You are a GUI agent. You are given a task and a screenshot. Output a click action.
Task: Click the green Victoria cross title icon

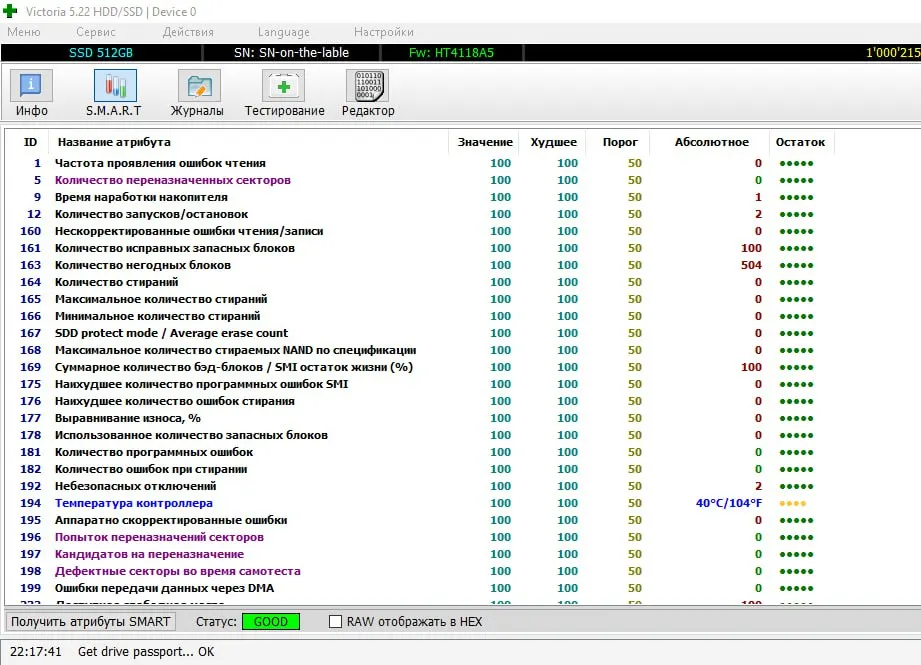pos(11,11)
